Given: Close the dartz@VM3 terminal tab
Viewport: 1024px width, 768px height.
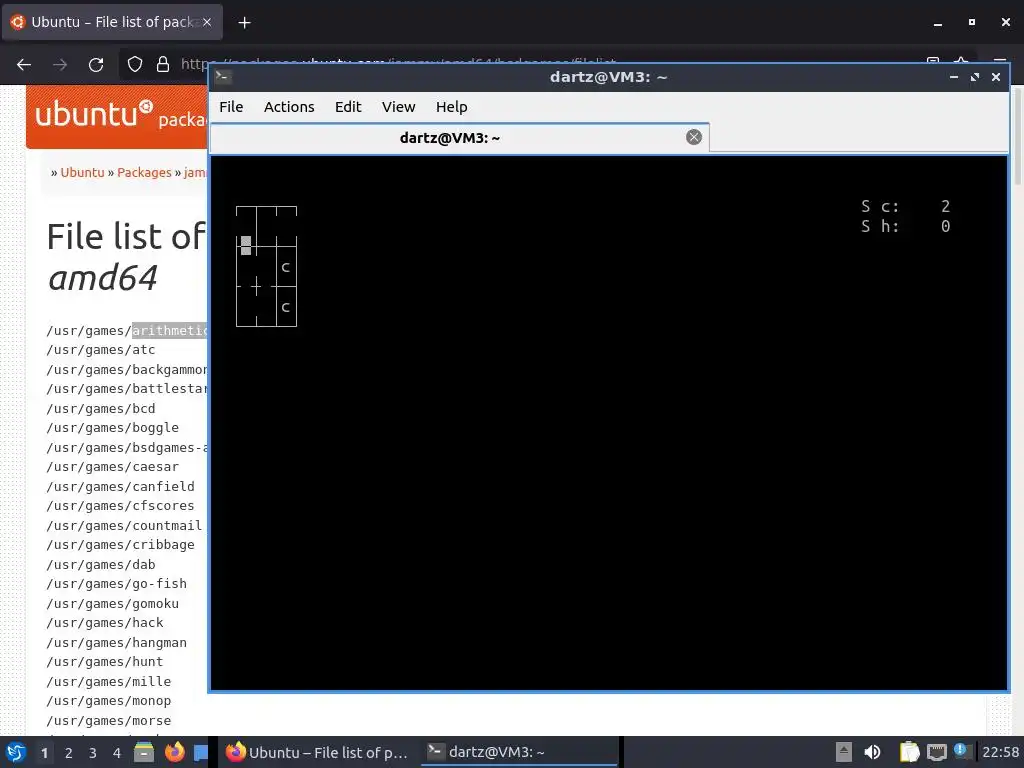Looking at the screenshot, I should (x=694, y=137).
